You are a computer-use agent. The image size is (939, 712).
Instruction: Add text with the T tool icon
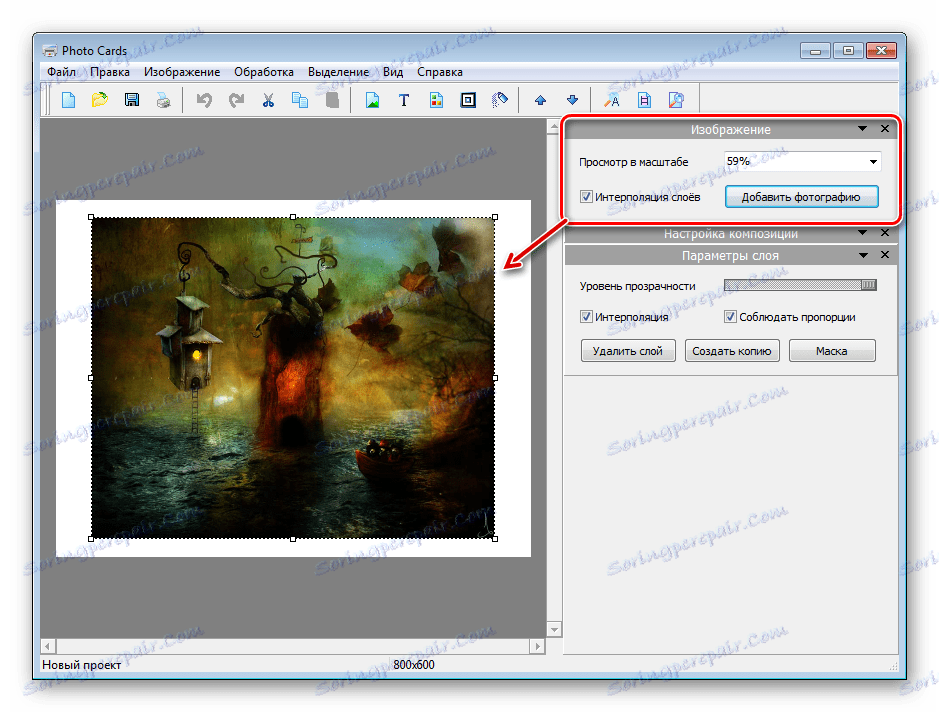pos(404,100)
